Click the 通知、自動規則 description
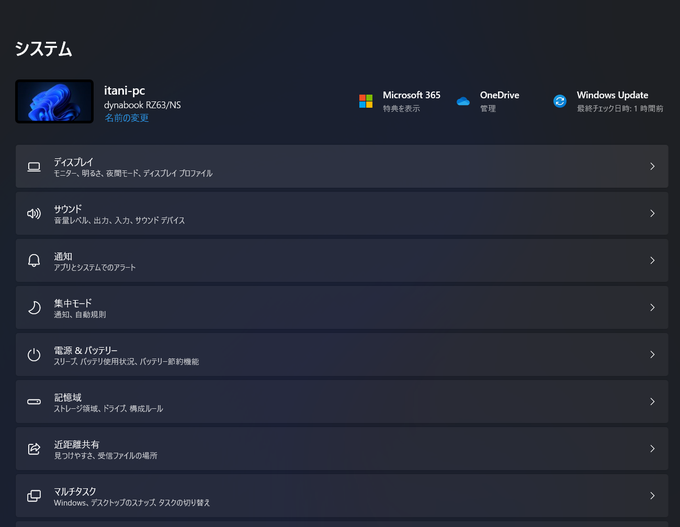The width and height of the screenshot is (680, 527). click(x=80, y=314)
